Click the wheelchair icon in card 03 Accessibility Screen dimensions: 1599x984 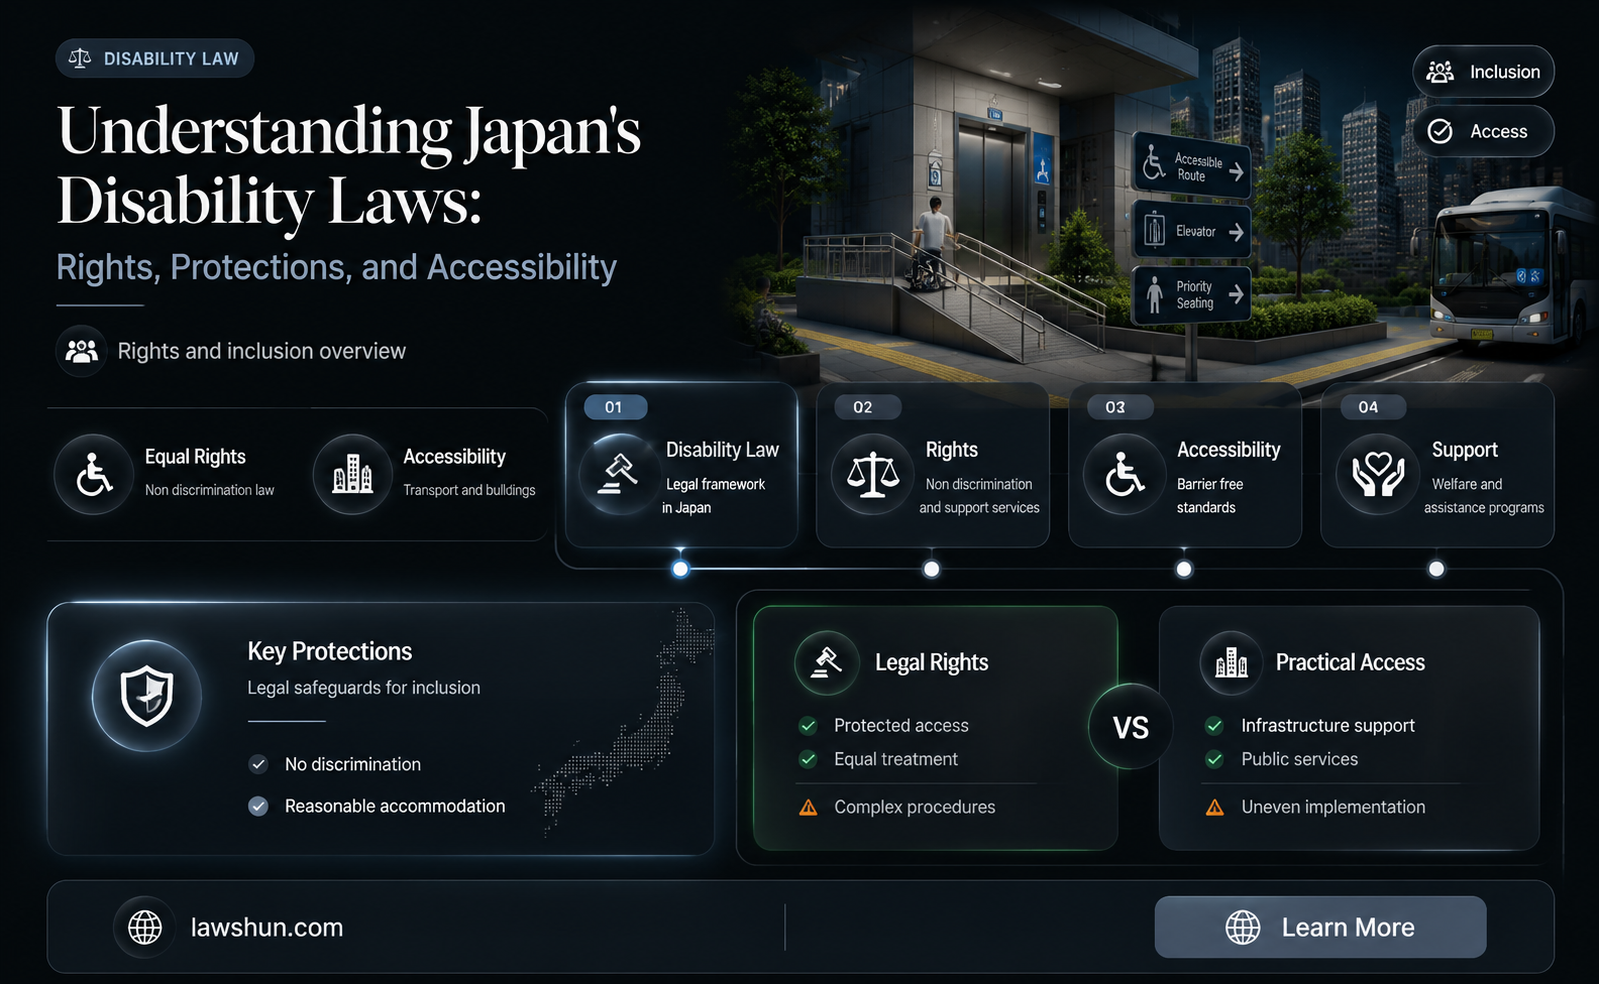tap(1125, 474)
